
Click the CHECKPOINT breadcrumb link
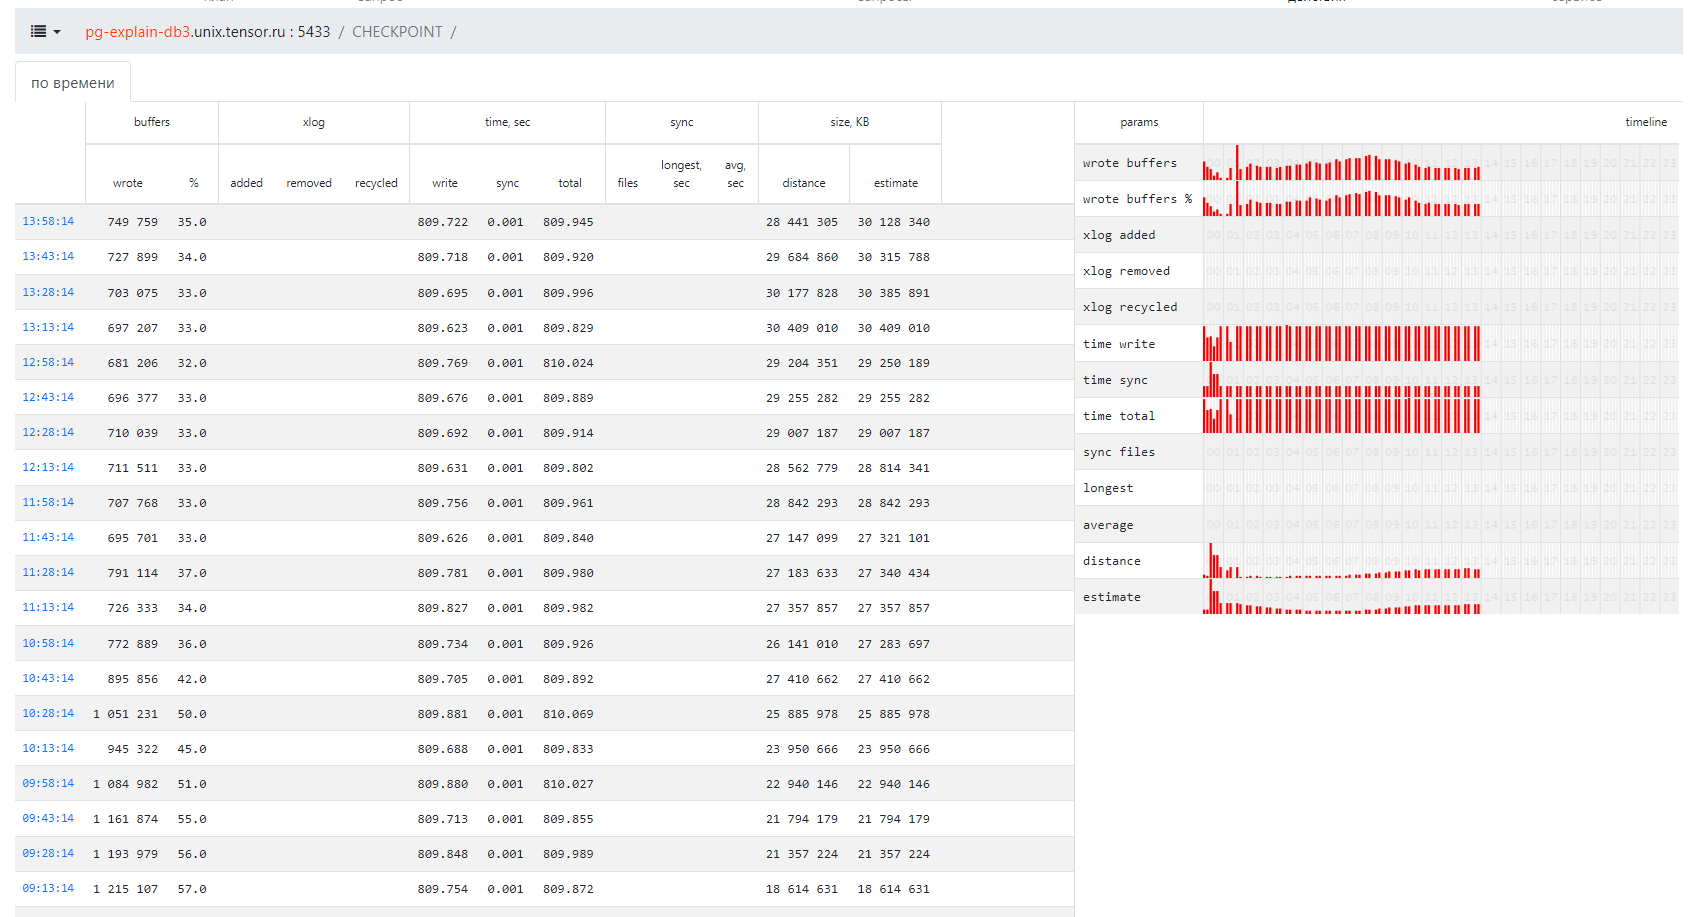[397, 32]
